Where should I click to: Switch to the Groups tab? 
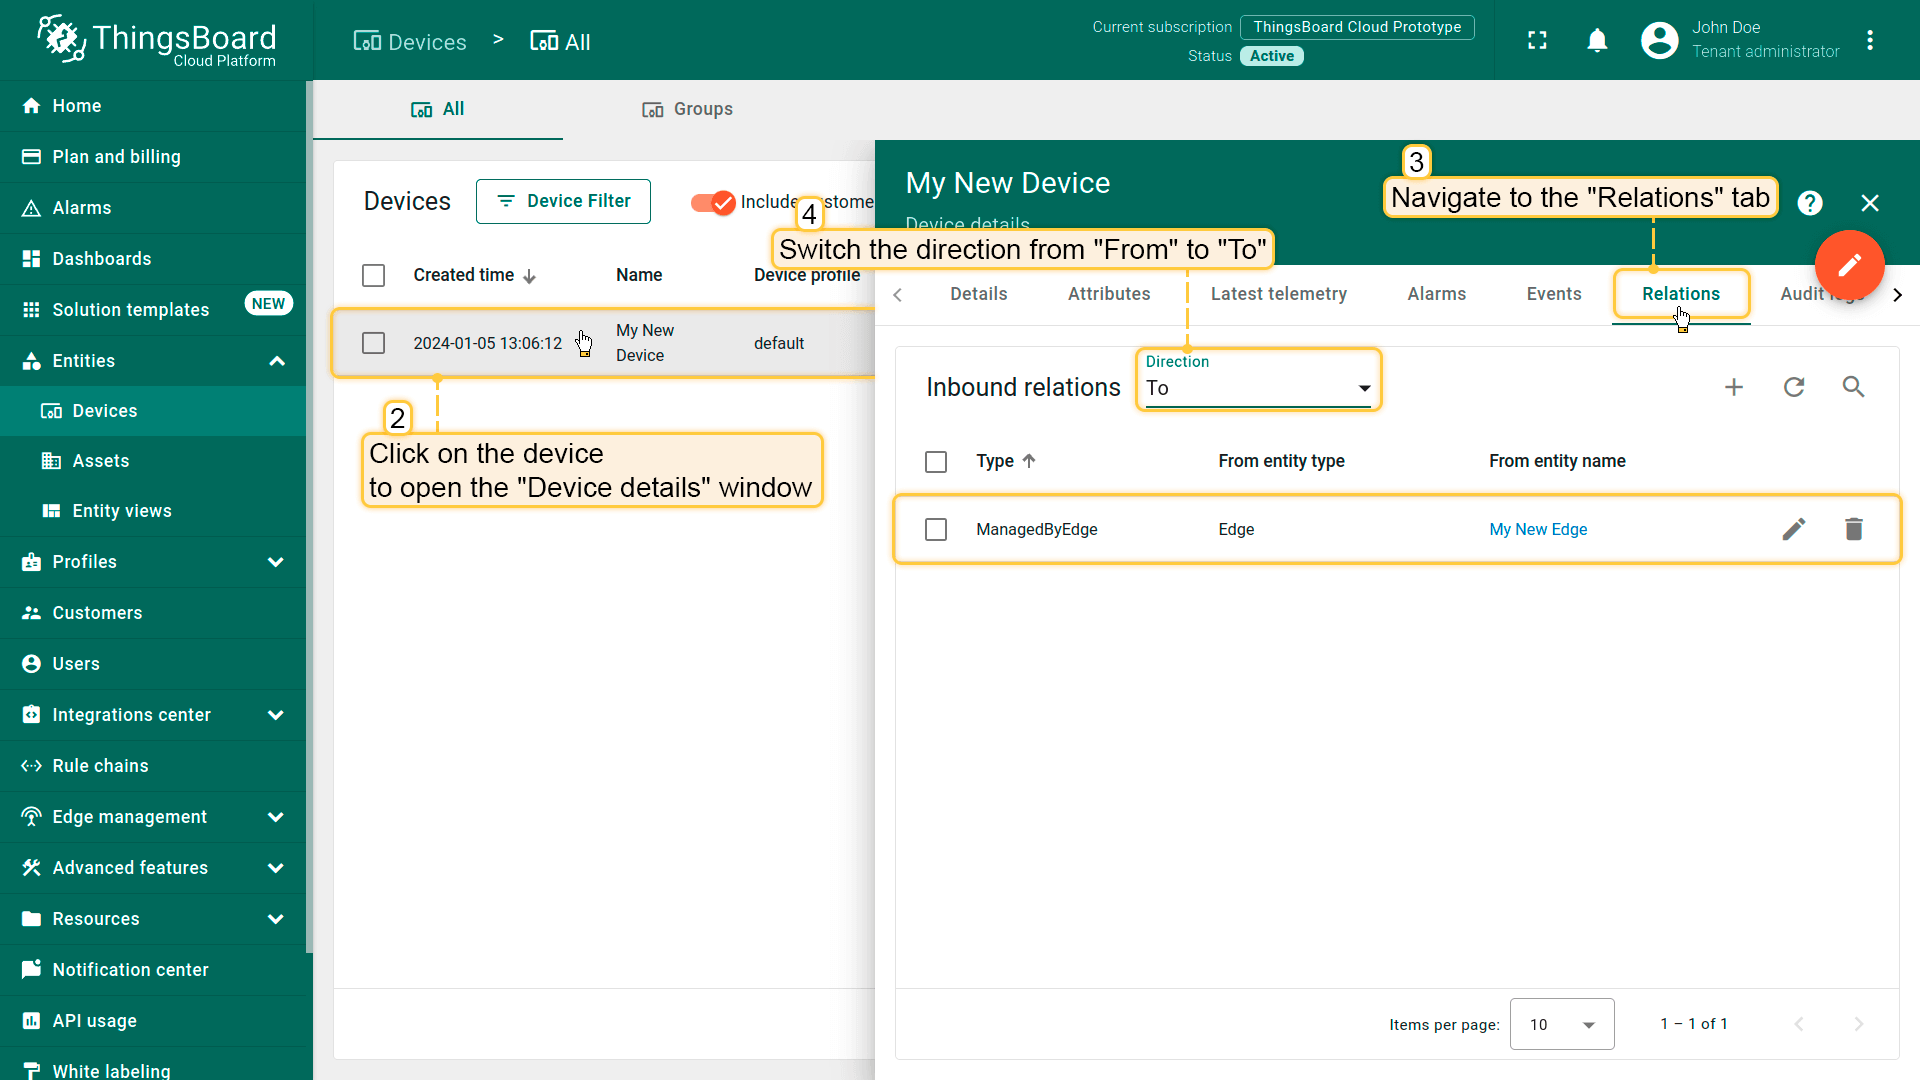pos(688,109)
